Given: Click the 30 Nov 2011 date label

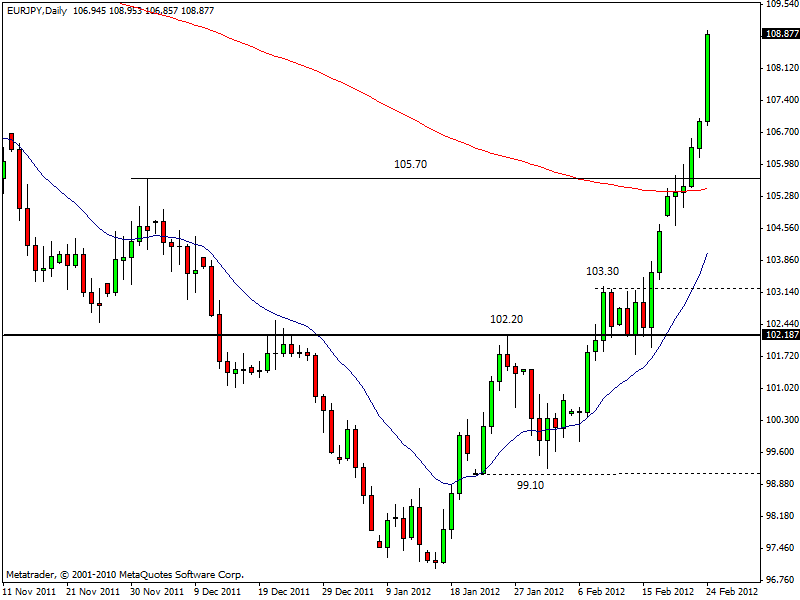Looking at the screenshot, I should coord(154,591).
